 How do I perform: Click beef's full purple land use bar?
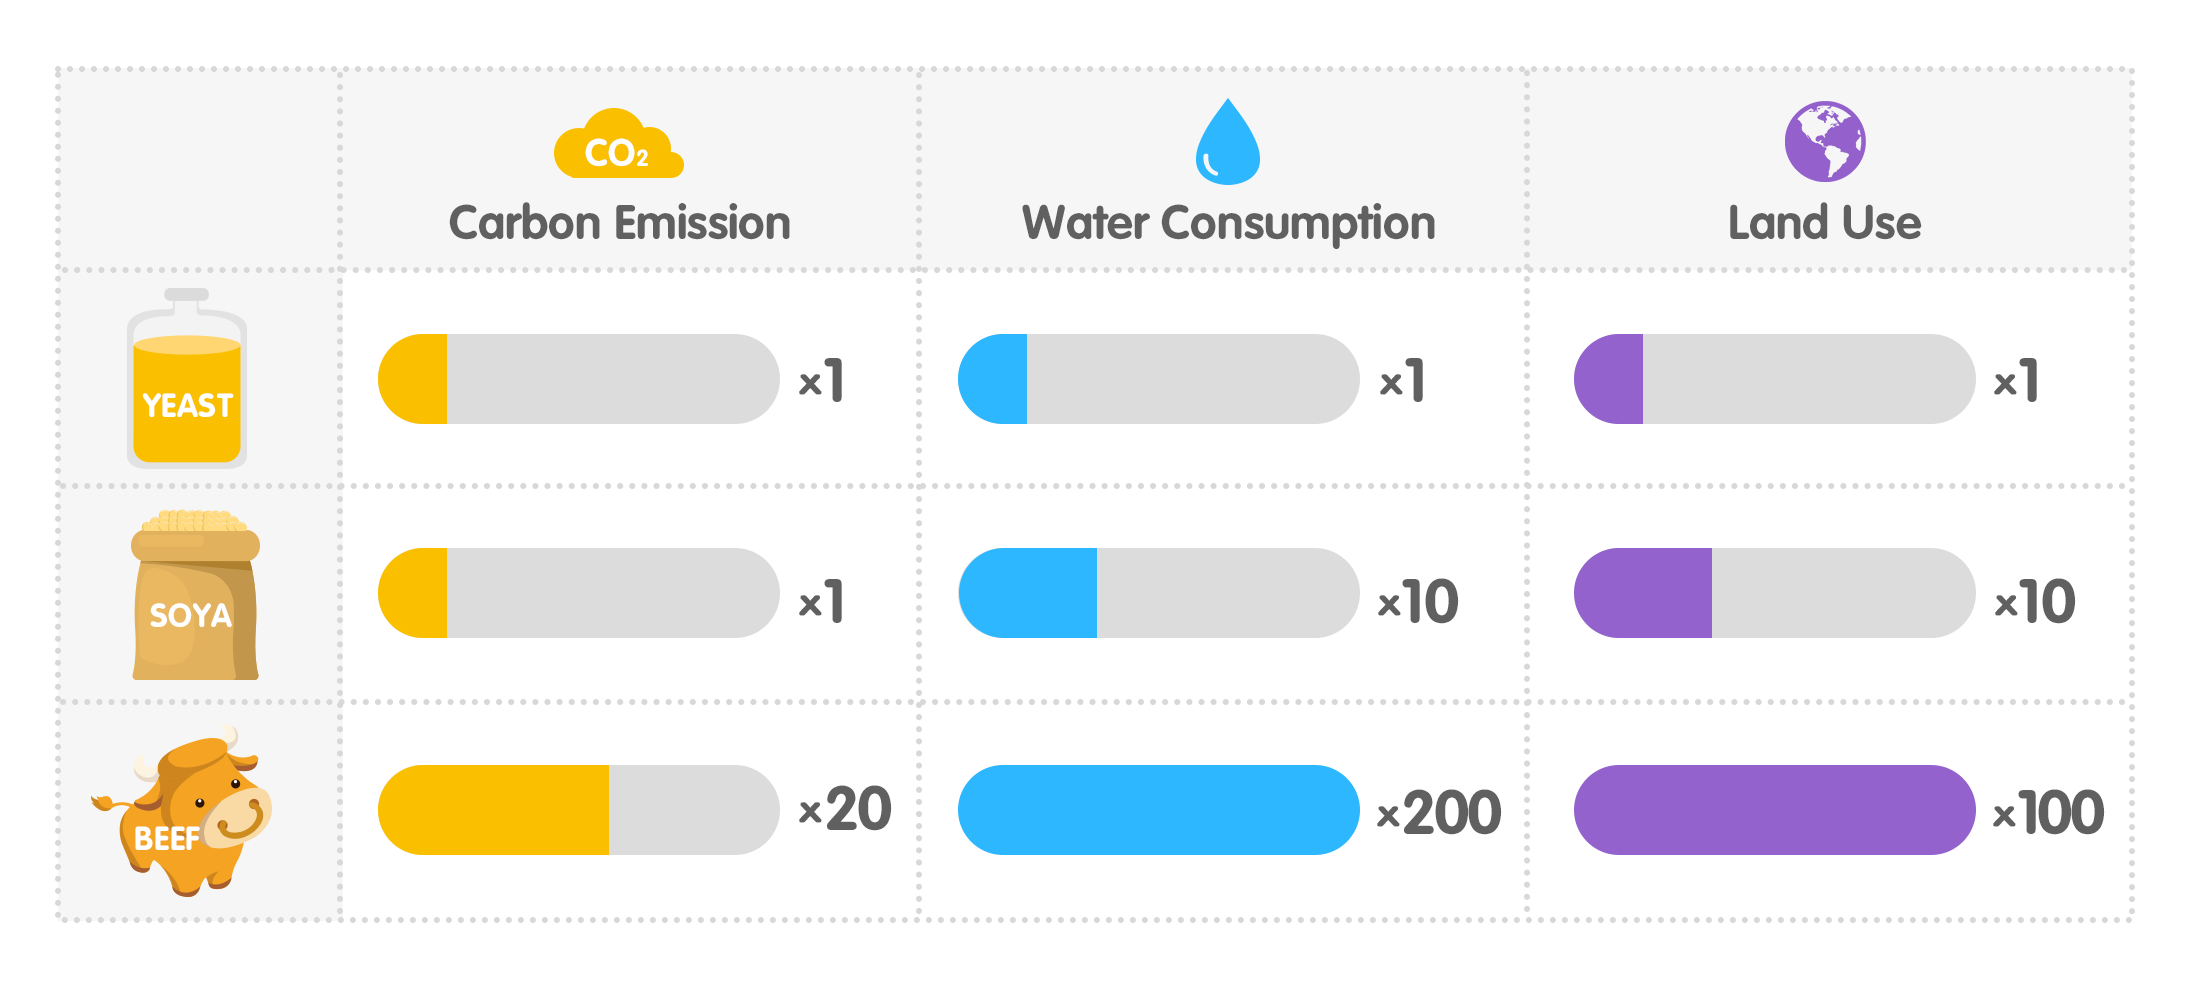pos(1774,810)
